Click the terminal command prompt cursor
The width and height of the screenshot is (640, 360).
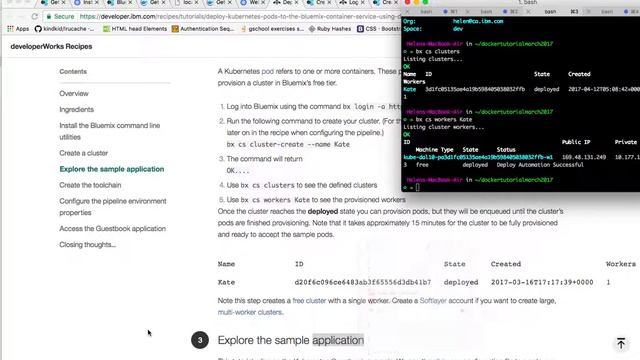point(418,187)
